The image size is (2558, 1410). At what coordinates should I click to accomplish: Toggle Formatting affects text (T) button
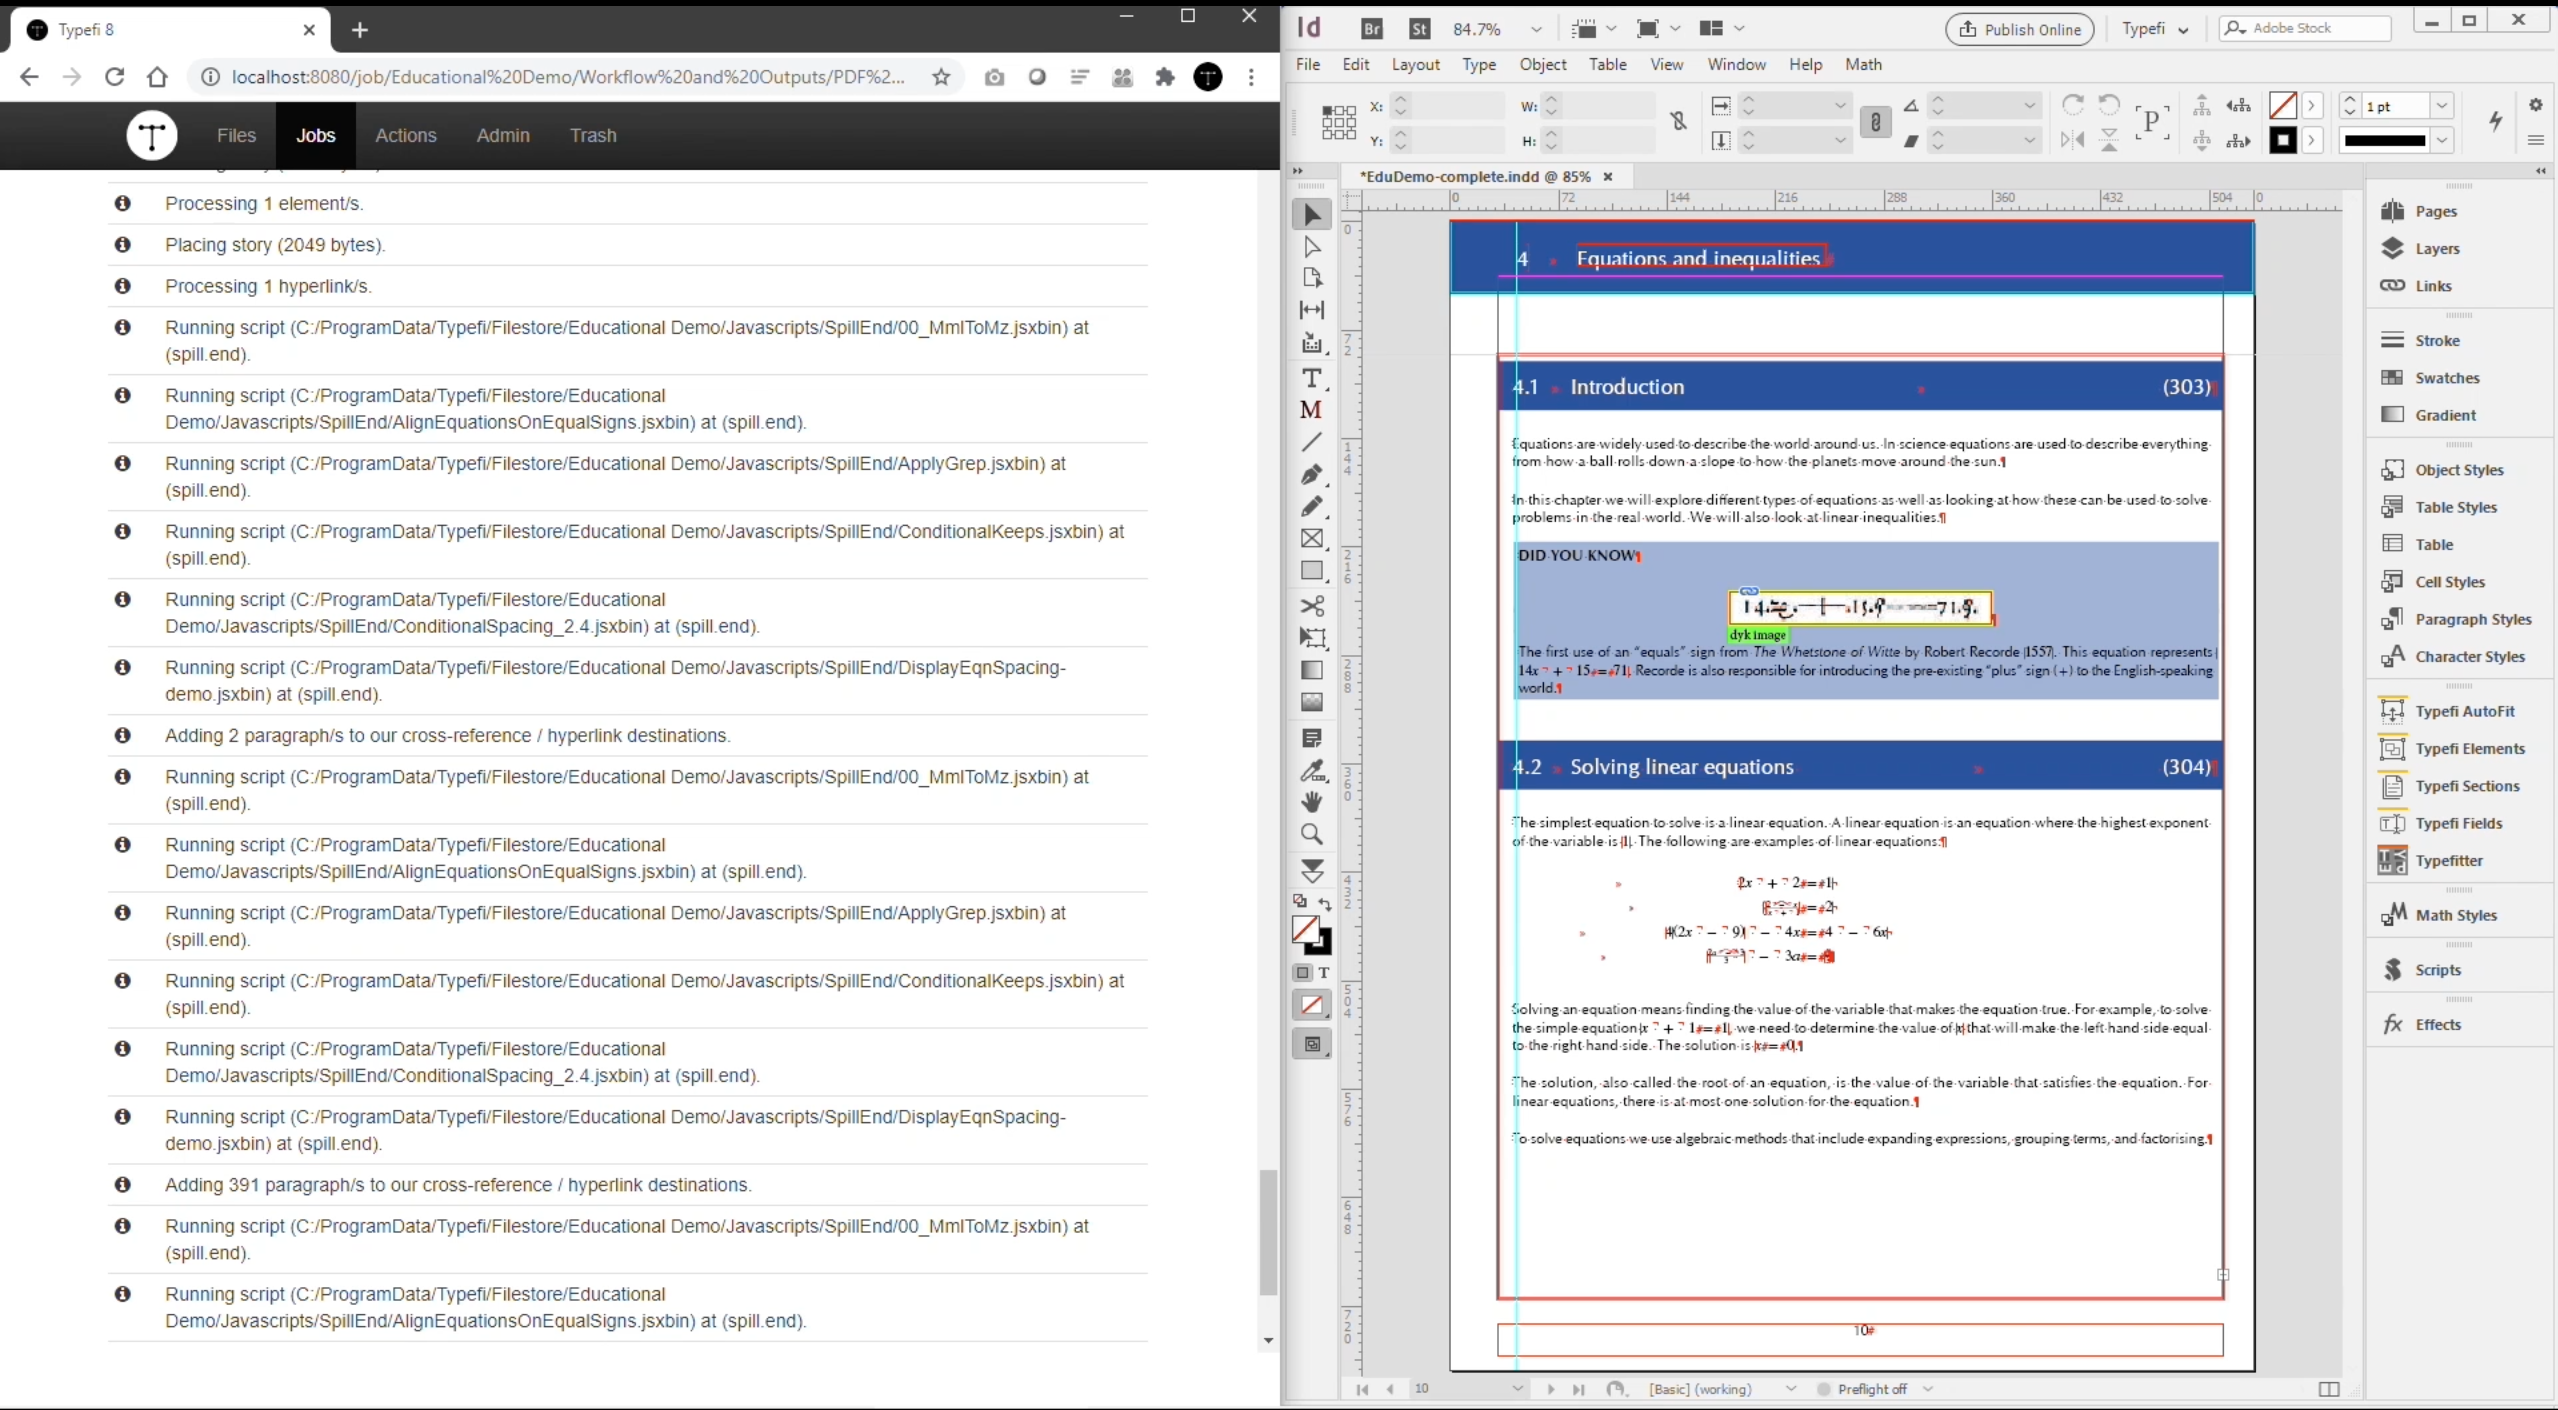pos(1324,972)
